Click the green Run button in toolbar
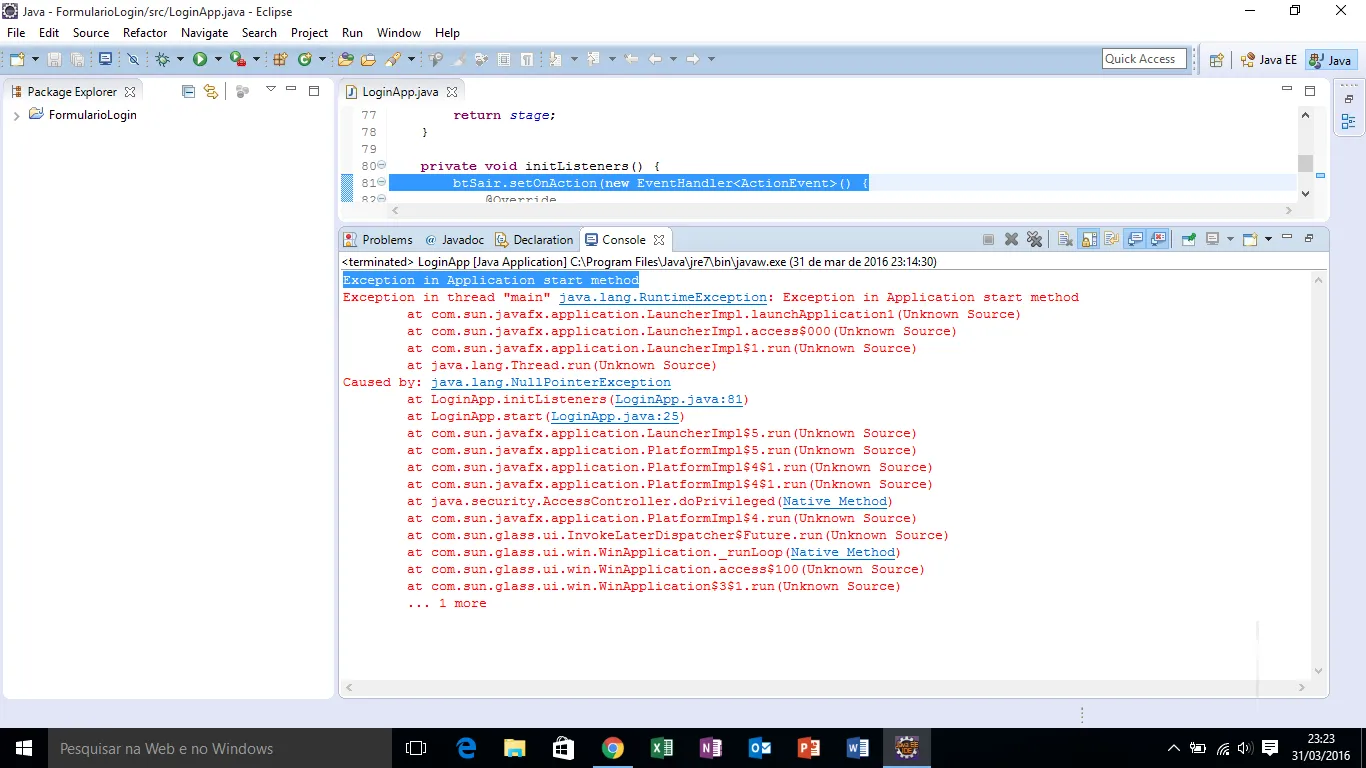 [200, 60]
